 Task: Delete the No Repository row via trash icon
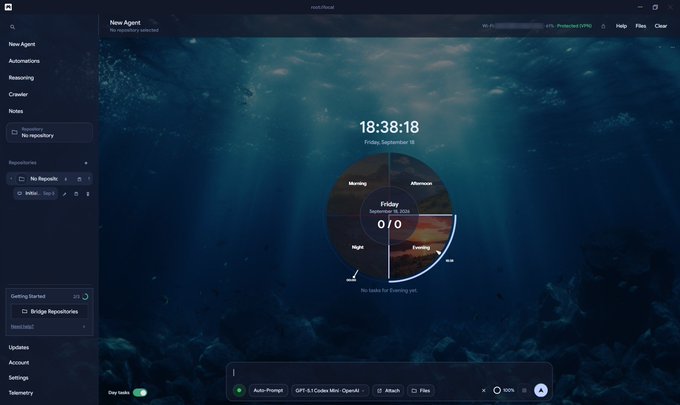79,179
